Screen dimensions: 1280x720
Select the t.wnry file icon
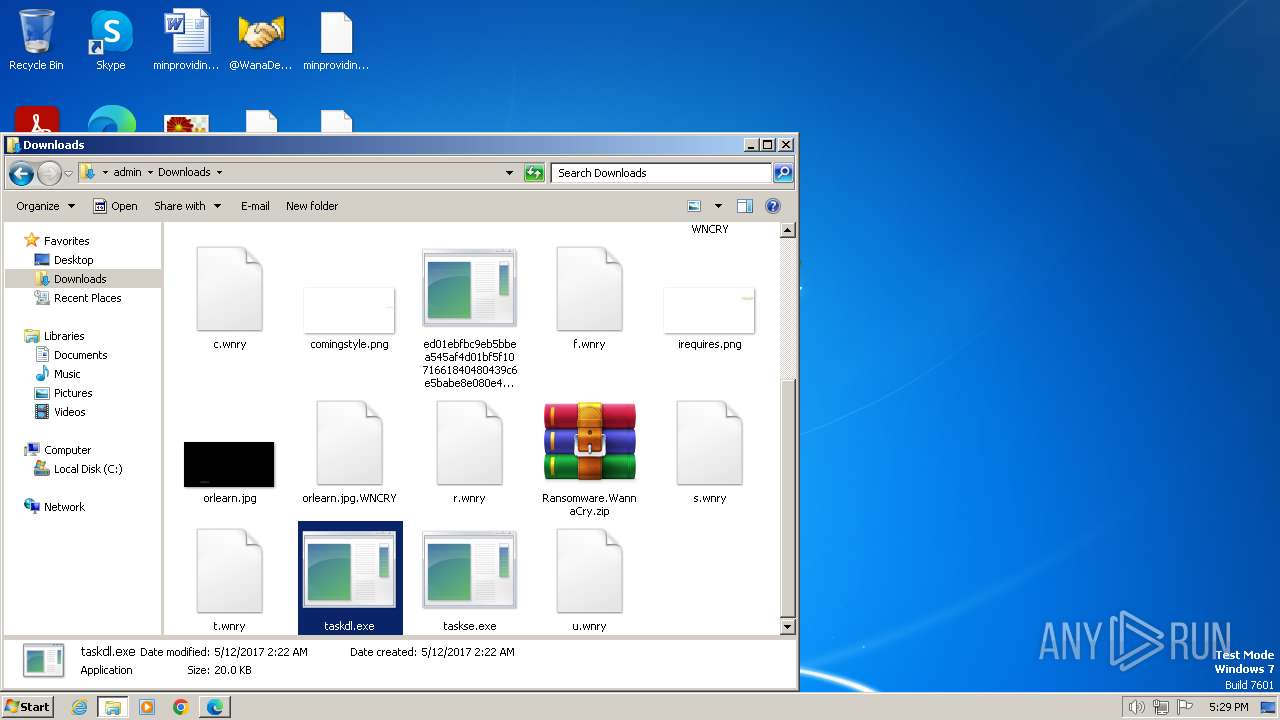[x=230, y=571]
